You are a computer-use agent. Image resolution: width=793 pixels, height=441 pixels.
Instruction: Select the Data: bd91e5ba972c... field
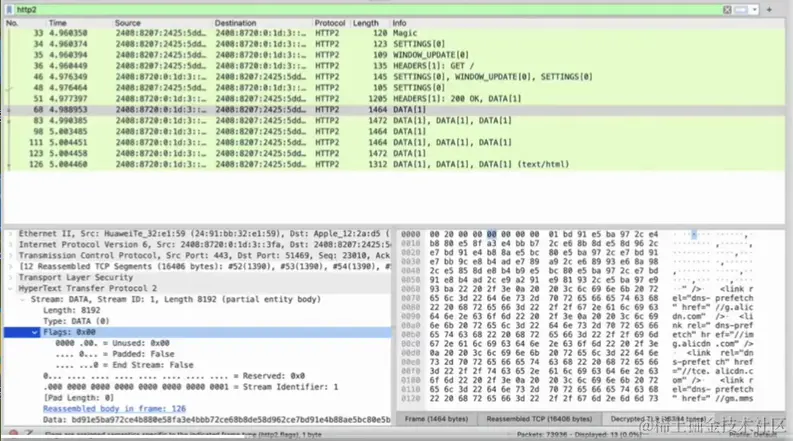point(216,420)
